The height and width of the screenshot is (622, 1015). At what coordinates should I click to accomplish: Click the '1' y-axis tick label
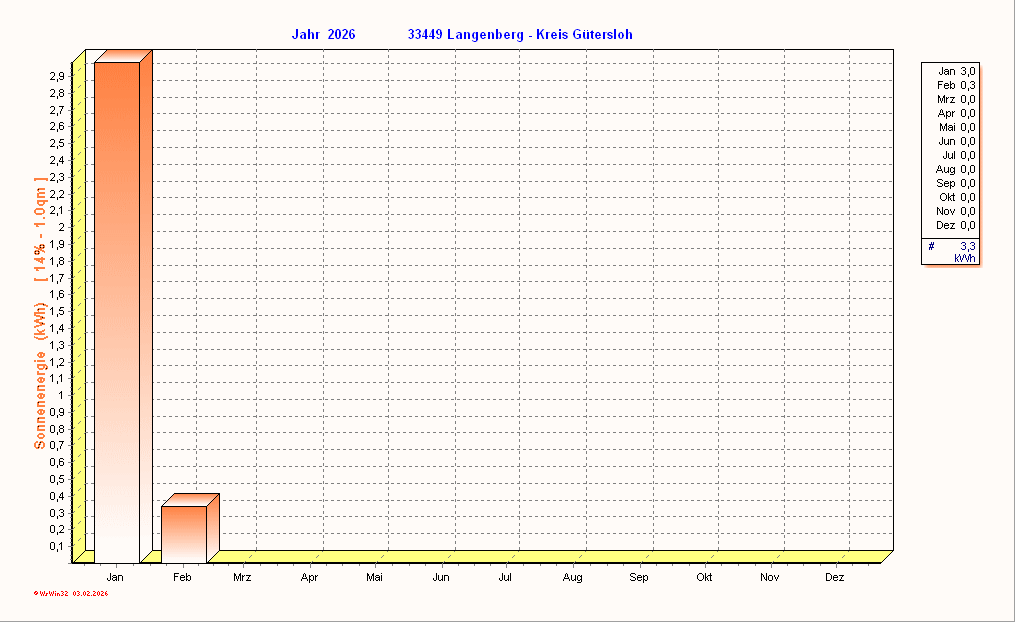(62, 395)
